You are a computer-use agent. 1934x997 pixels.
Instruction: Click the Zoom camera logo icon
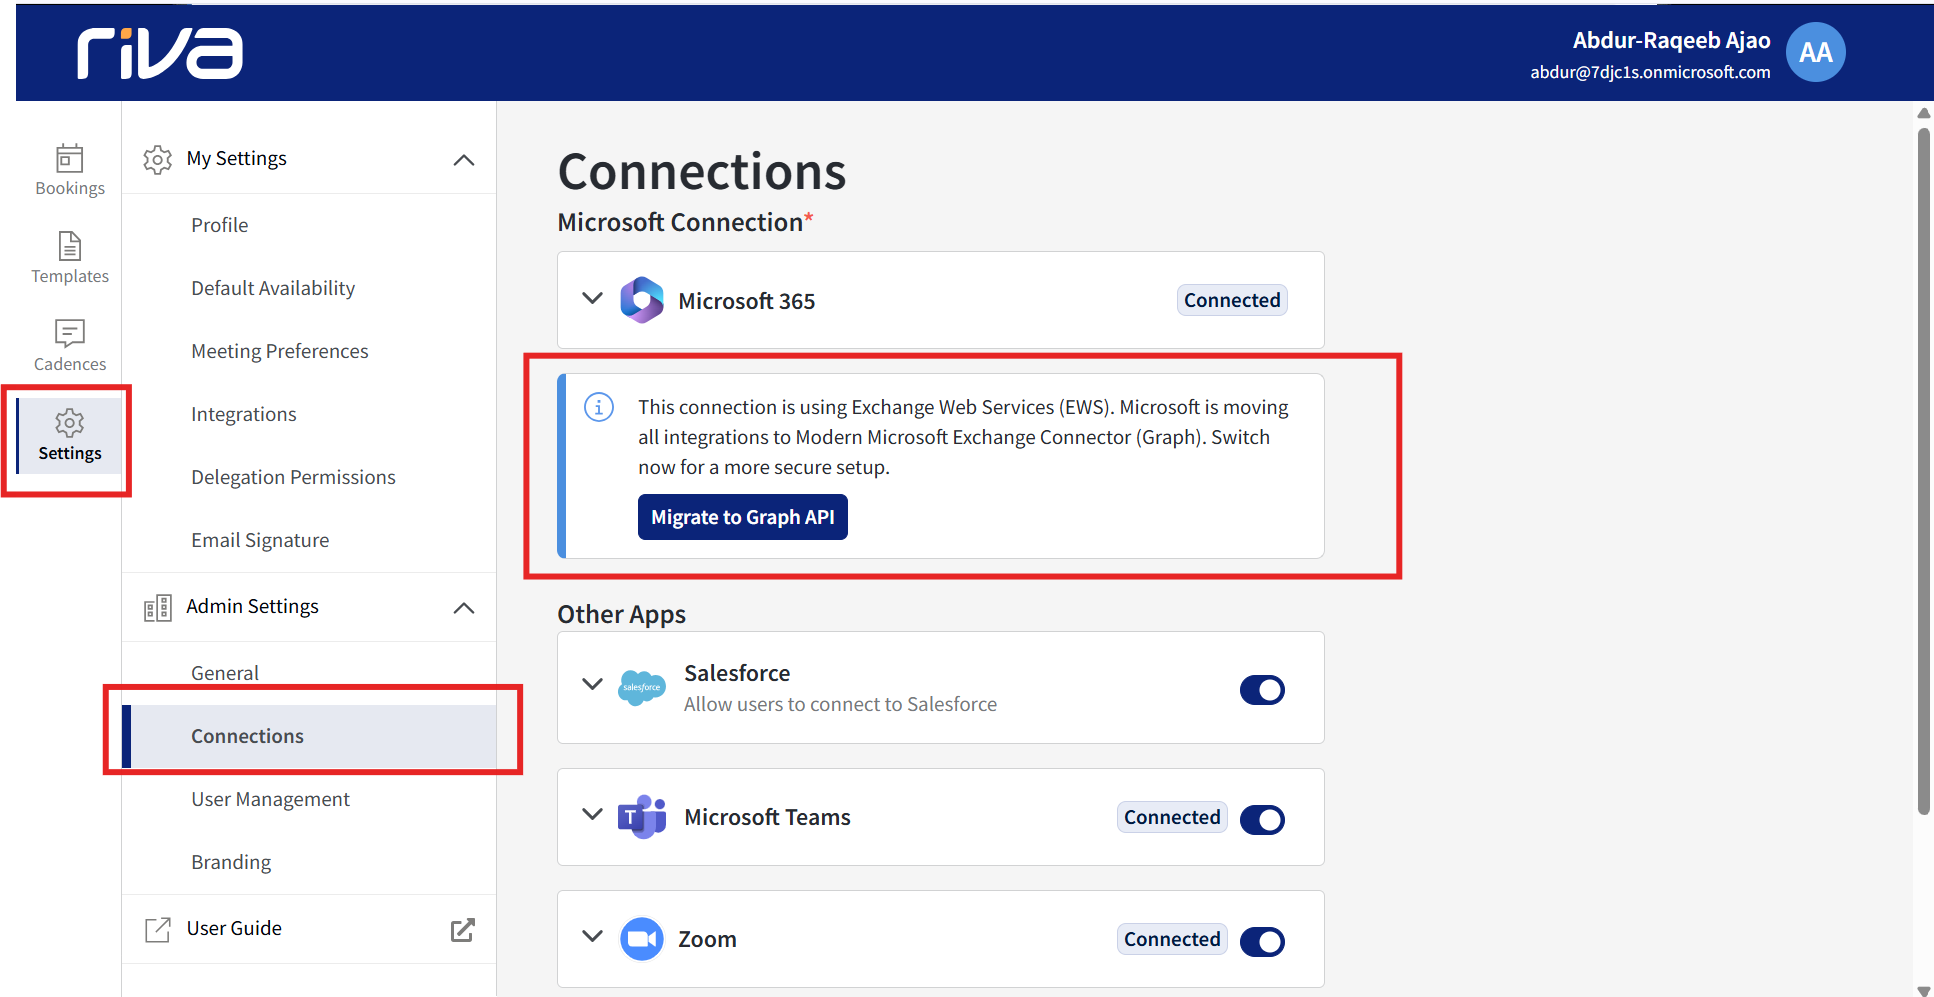[x=642, y=939]
